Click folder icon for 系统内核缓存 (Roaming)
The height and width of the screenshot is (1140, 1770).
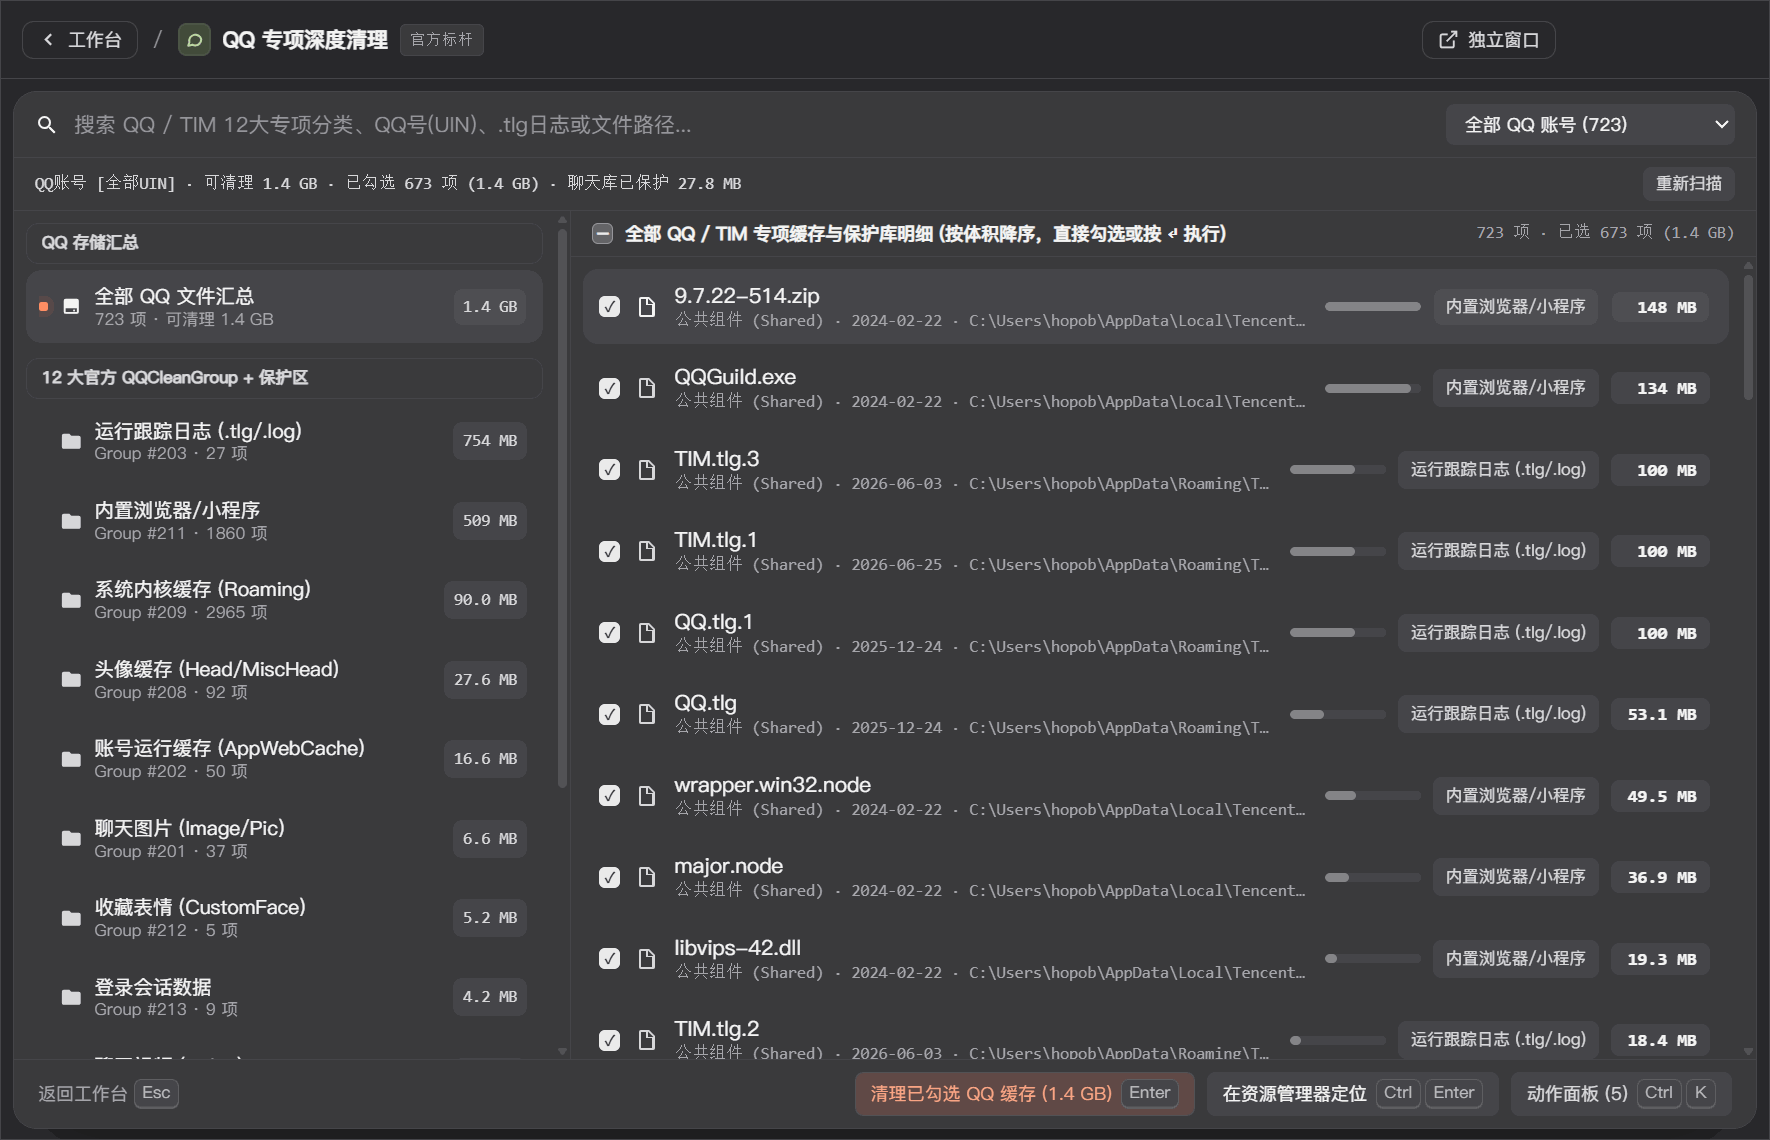click(x=71, y=600)
